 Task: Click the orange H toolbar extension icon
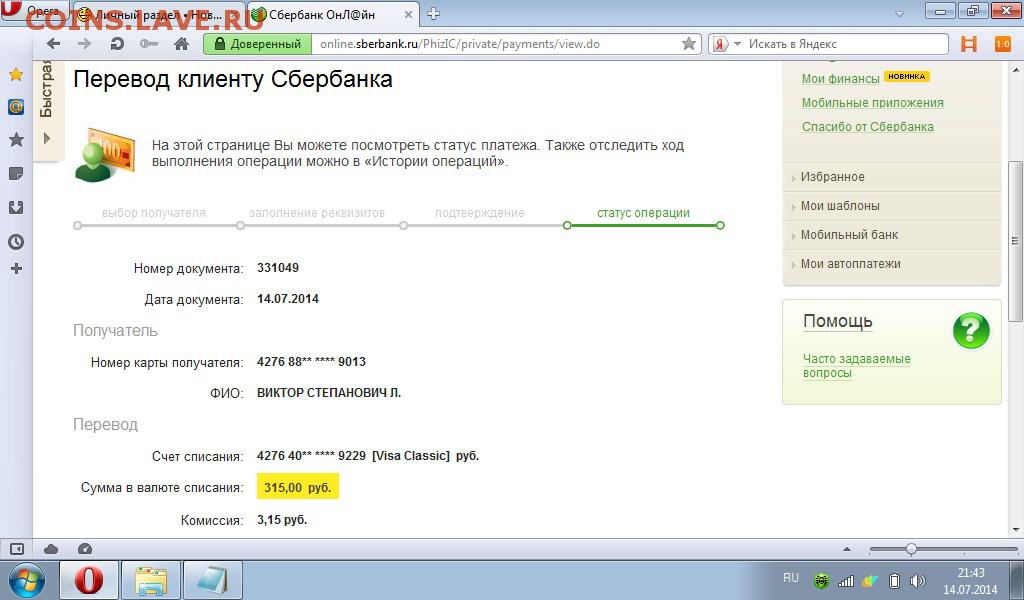coord(968,44)
